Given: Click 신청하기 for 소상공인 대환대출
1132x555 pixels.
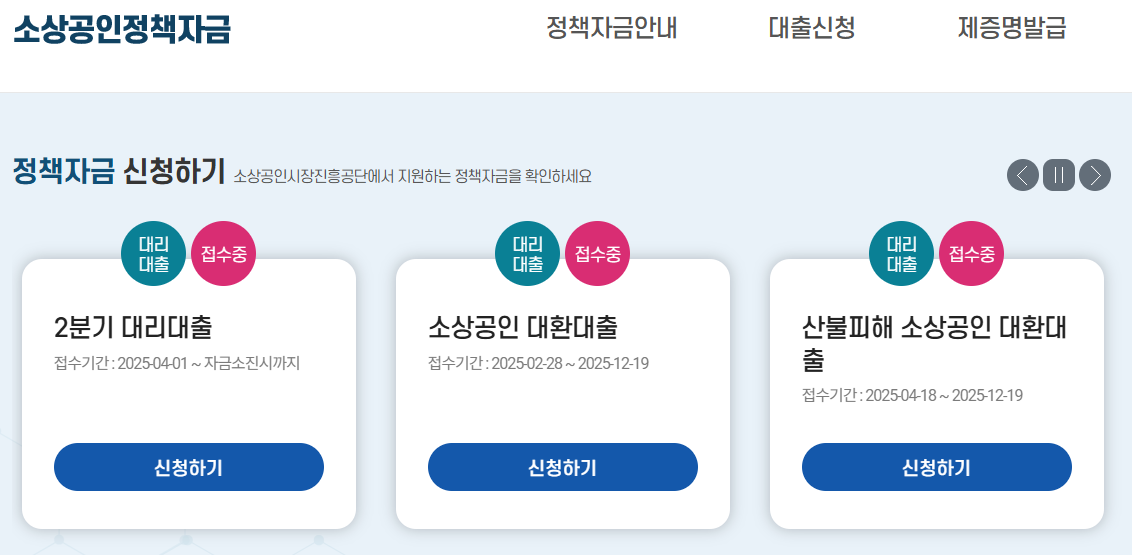Looking at the screenshot, I should click(x=563, y=467).
